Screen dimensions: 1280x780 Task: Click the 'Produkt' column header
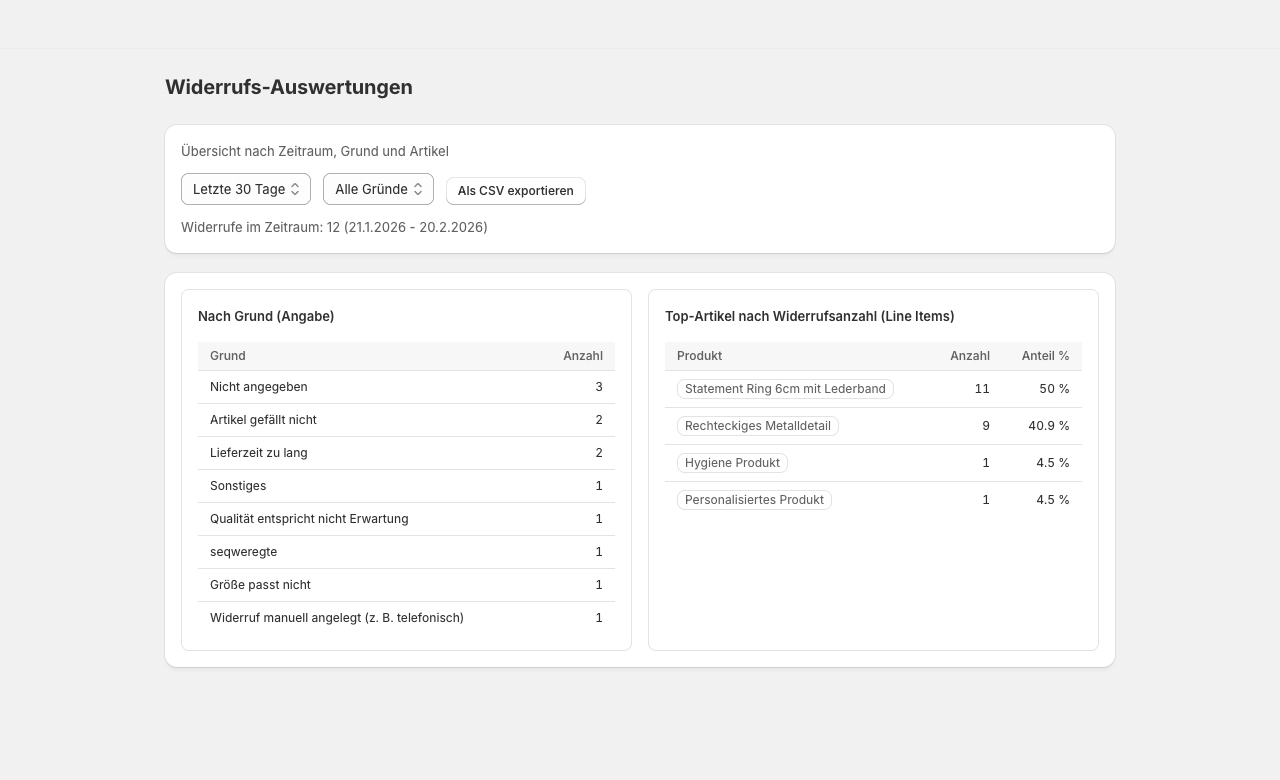tap(699, 356)
